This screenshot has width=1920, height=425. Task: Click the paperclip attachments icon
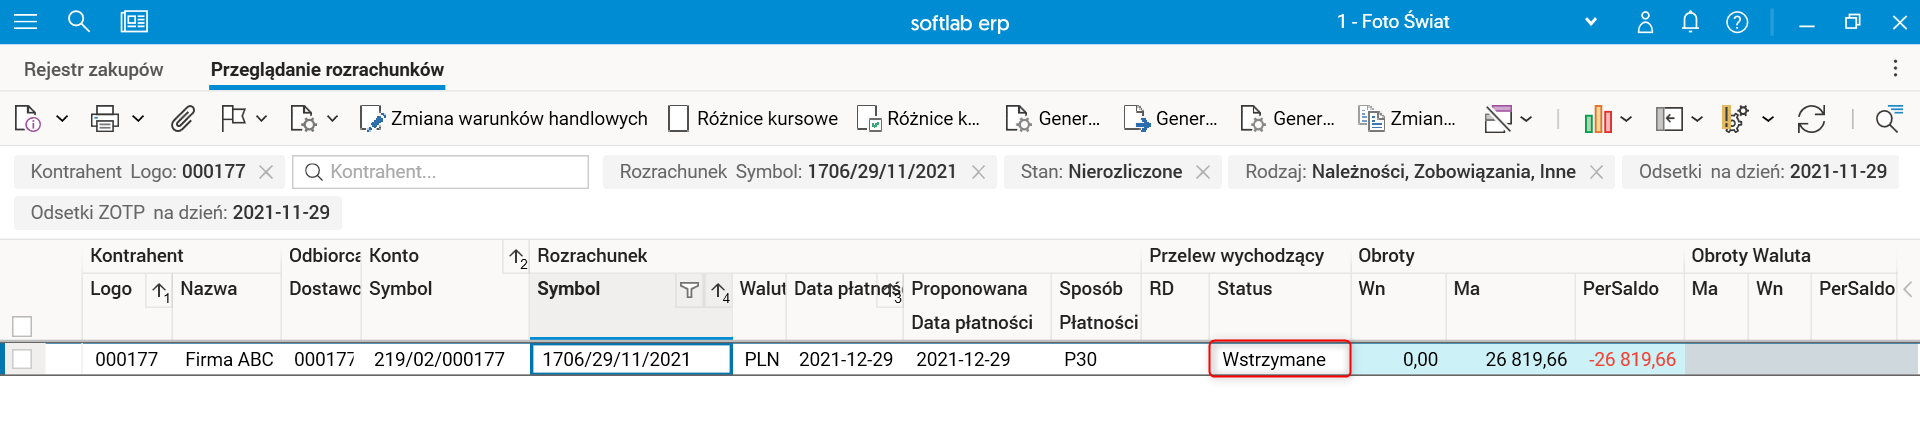pos(182,119)
